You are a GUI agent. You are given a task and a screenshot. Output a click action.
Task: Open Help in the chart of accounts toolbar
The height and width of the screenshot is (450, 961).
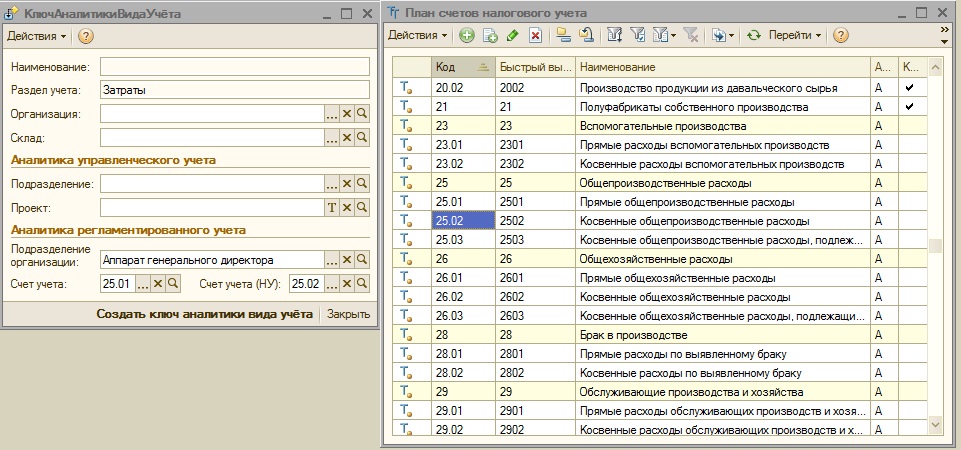840,35
